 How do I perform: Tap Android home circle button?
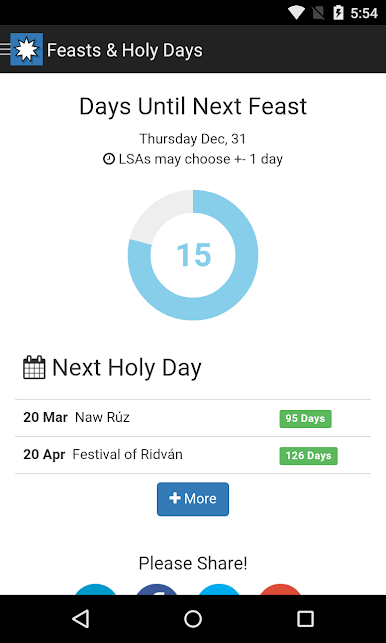193,619
